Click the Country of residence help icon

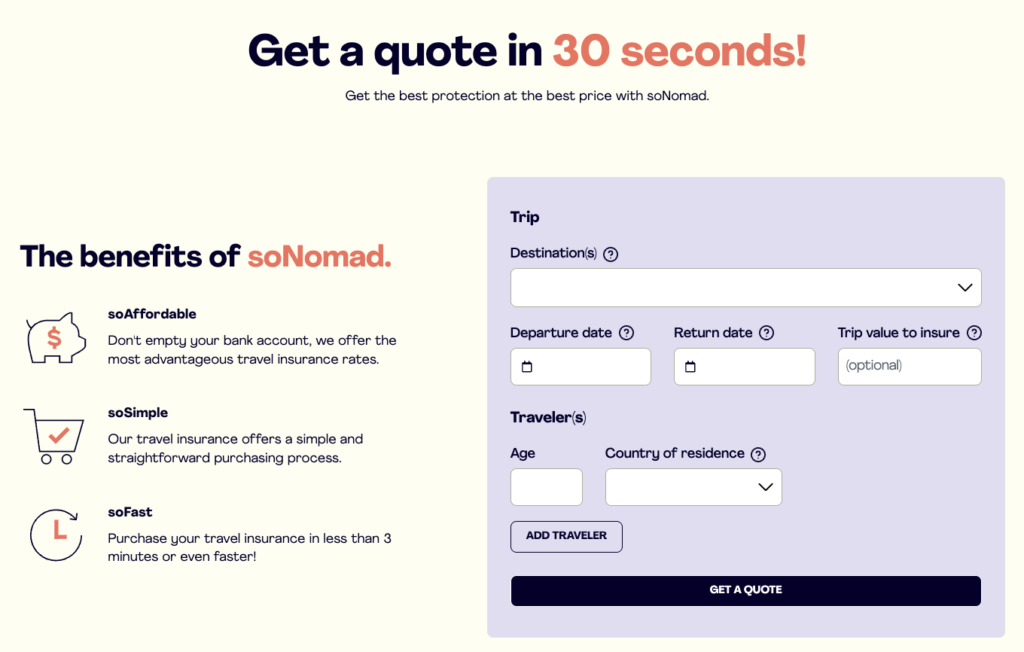click(x=758, y=454)
